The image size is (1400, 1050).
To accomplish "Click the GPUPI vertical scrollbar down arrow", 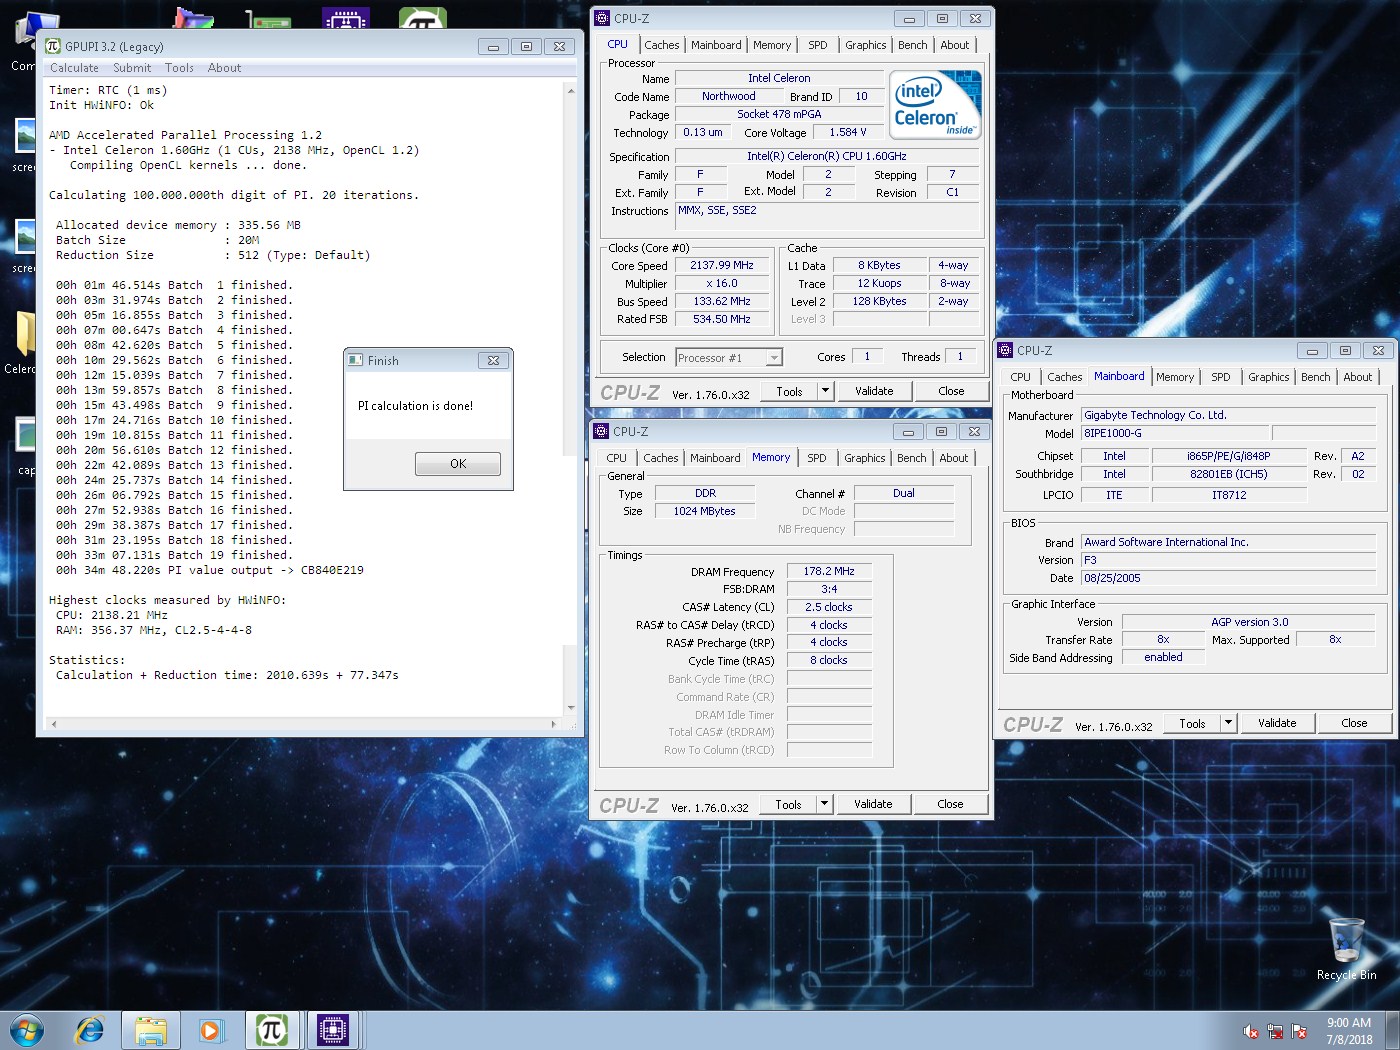I will [571, 708].
